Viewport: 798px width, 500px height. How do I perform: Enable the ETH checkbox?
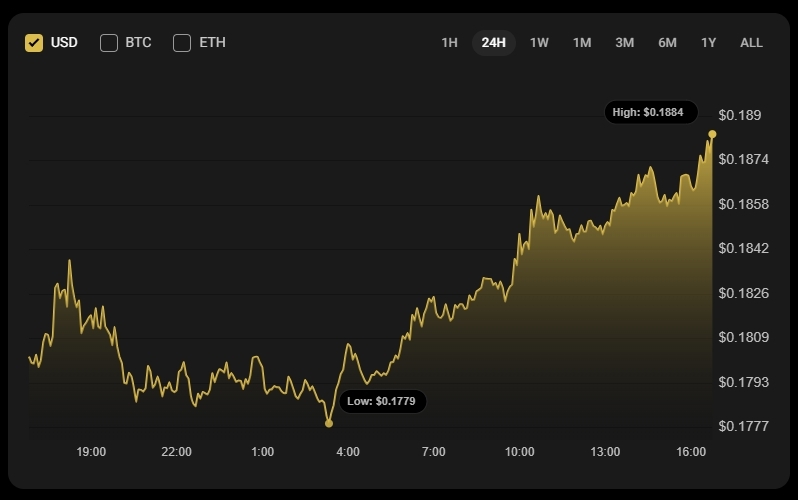(x=182, y=43)
